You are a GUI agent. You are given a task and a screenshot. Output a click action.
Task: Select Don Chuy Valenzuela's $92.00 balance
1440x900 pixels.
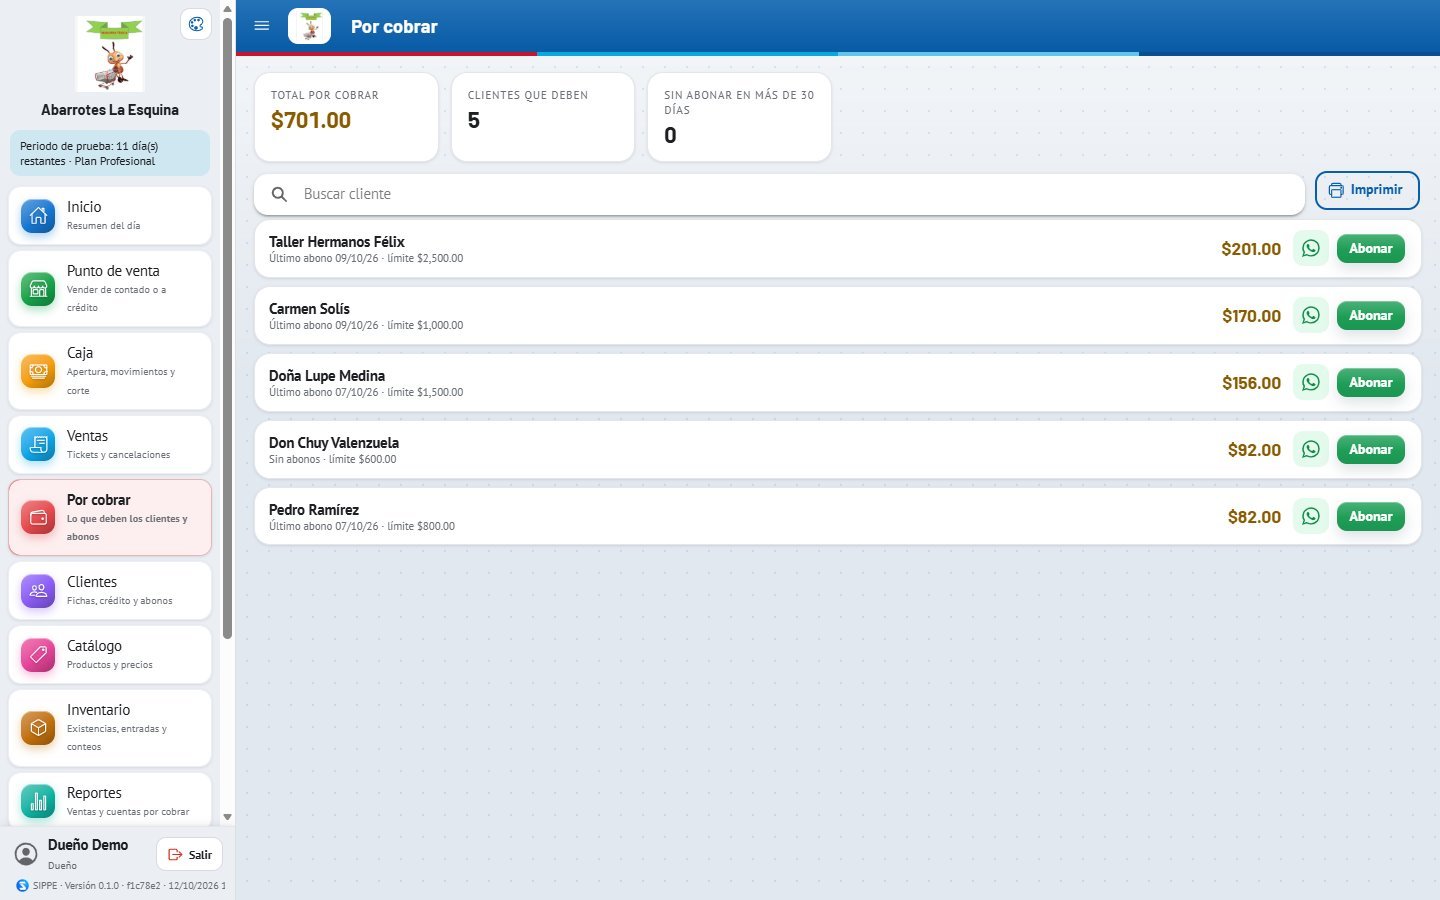[x=1254, y=450]
